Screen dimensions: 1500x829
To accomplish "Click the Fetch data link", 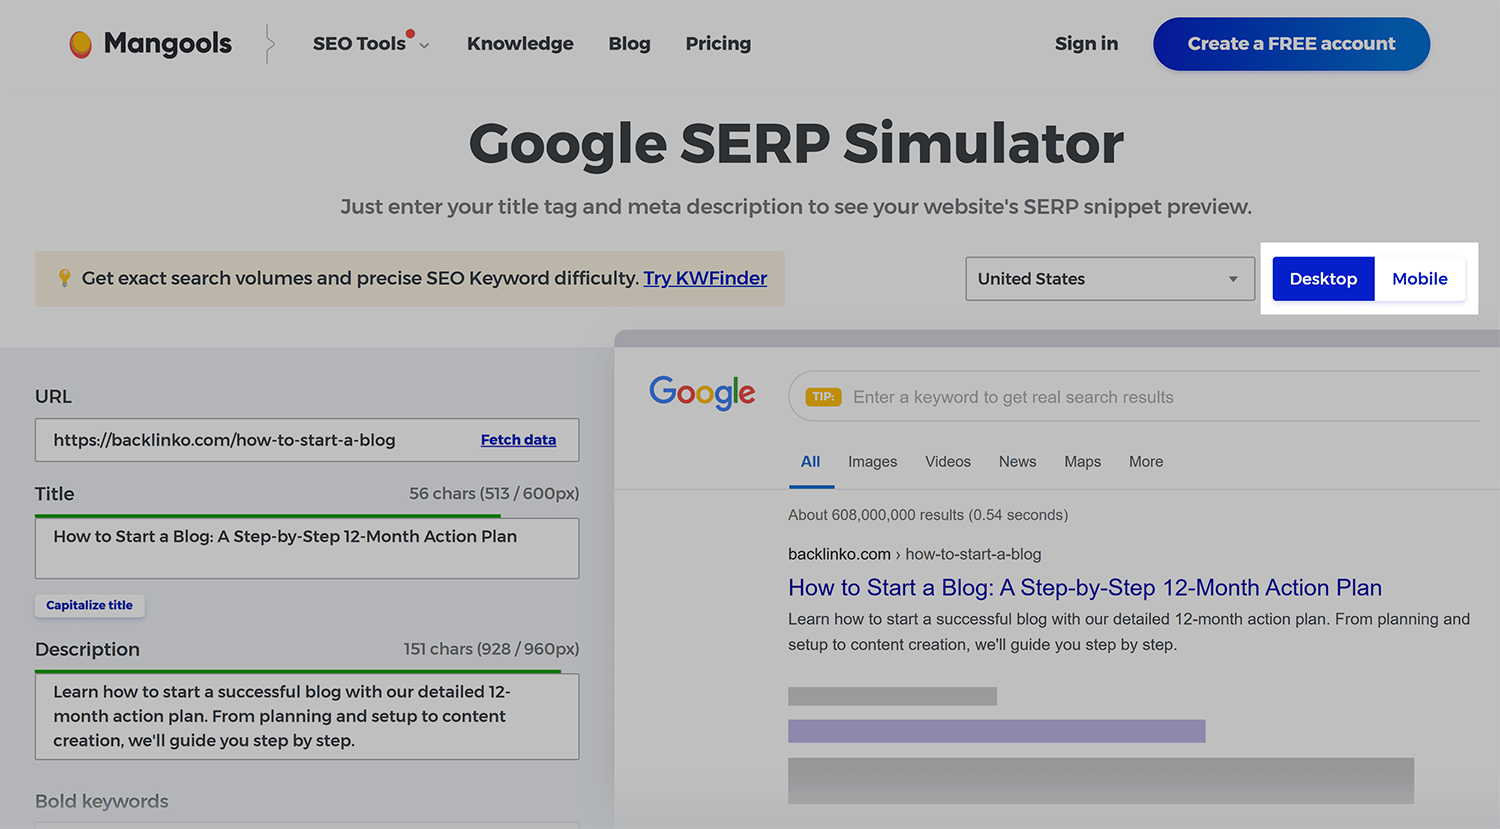I will click(x=518, y=440).
